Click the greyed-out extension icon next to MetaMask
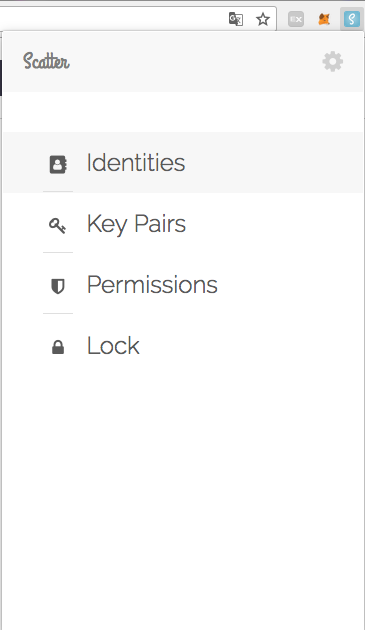The width and height of the screenshot is (365, 630). (296, 19)
